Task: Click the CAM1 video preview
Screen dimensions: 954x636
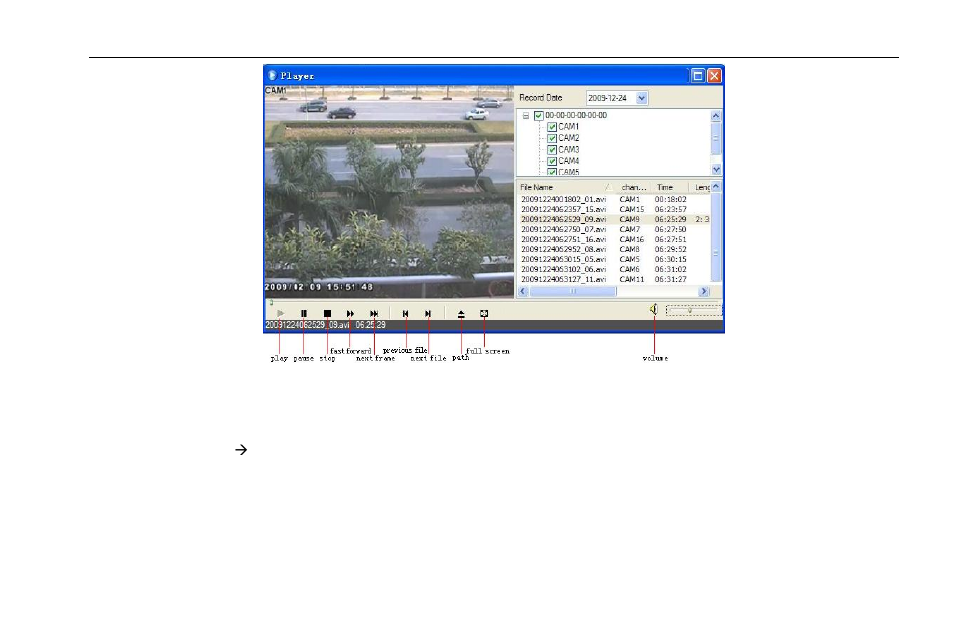Action: [x=389, y=192]
